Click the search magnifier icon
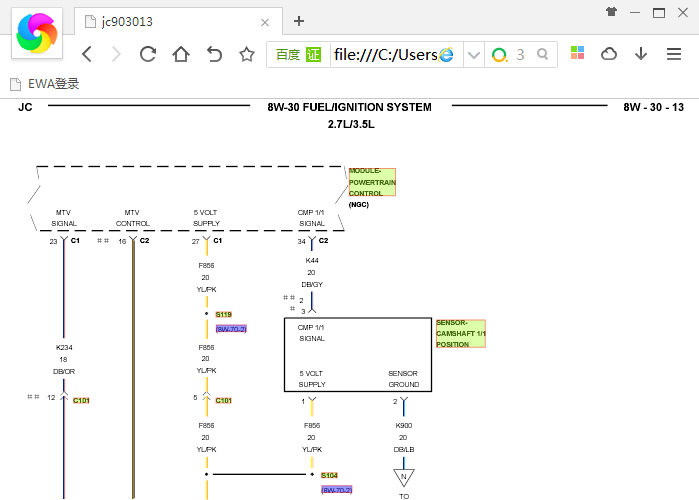 click(543, 54)
